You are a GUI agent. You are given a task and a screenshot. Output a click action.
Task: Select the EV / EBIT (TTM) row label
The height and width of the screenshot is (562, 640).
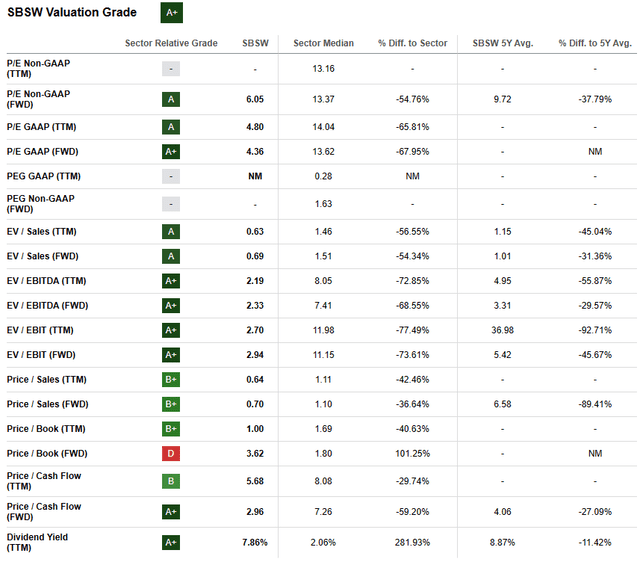[x=40, y=330]
